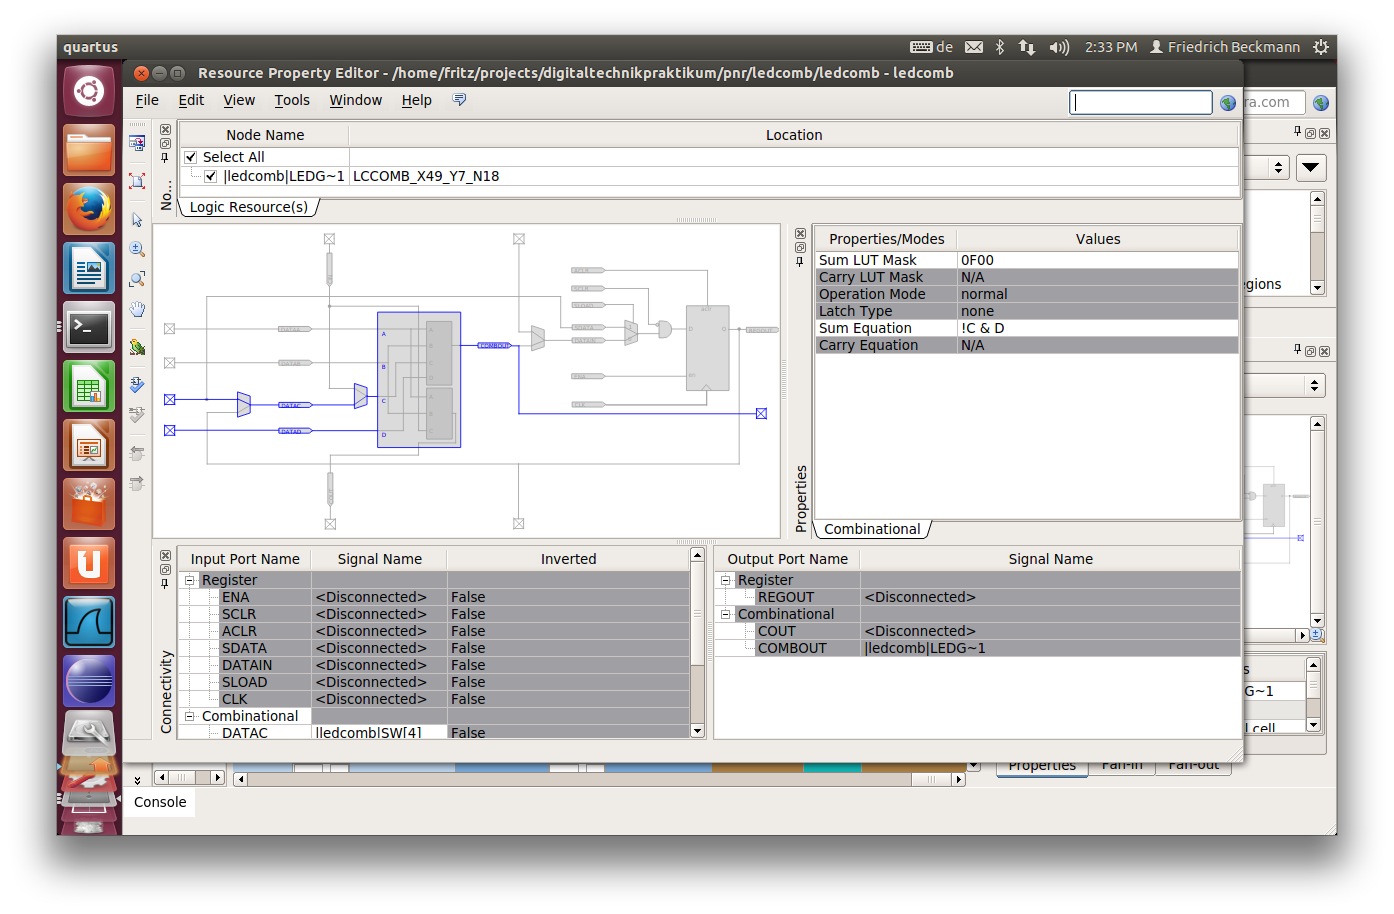1394x914 pixels.
Task: Uncheck the Select All checkbox
Action: click(x=191, y=157)
